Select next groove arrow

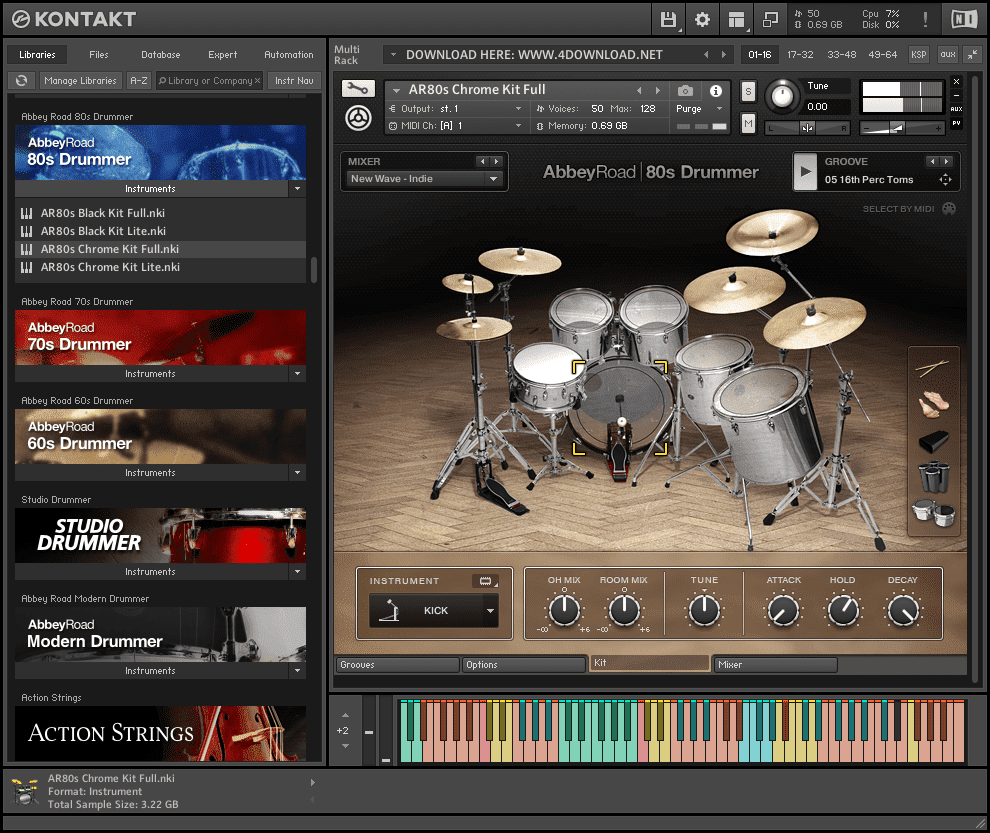(x=946, y=162)
